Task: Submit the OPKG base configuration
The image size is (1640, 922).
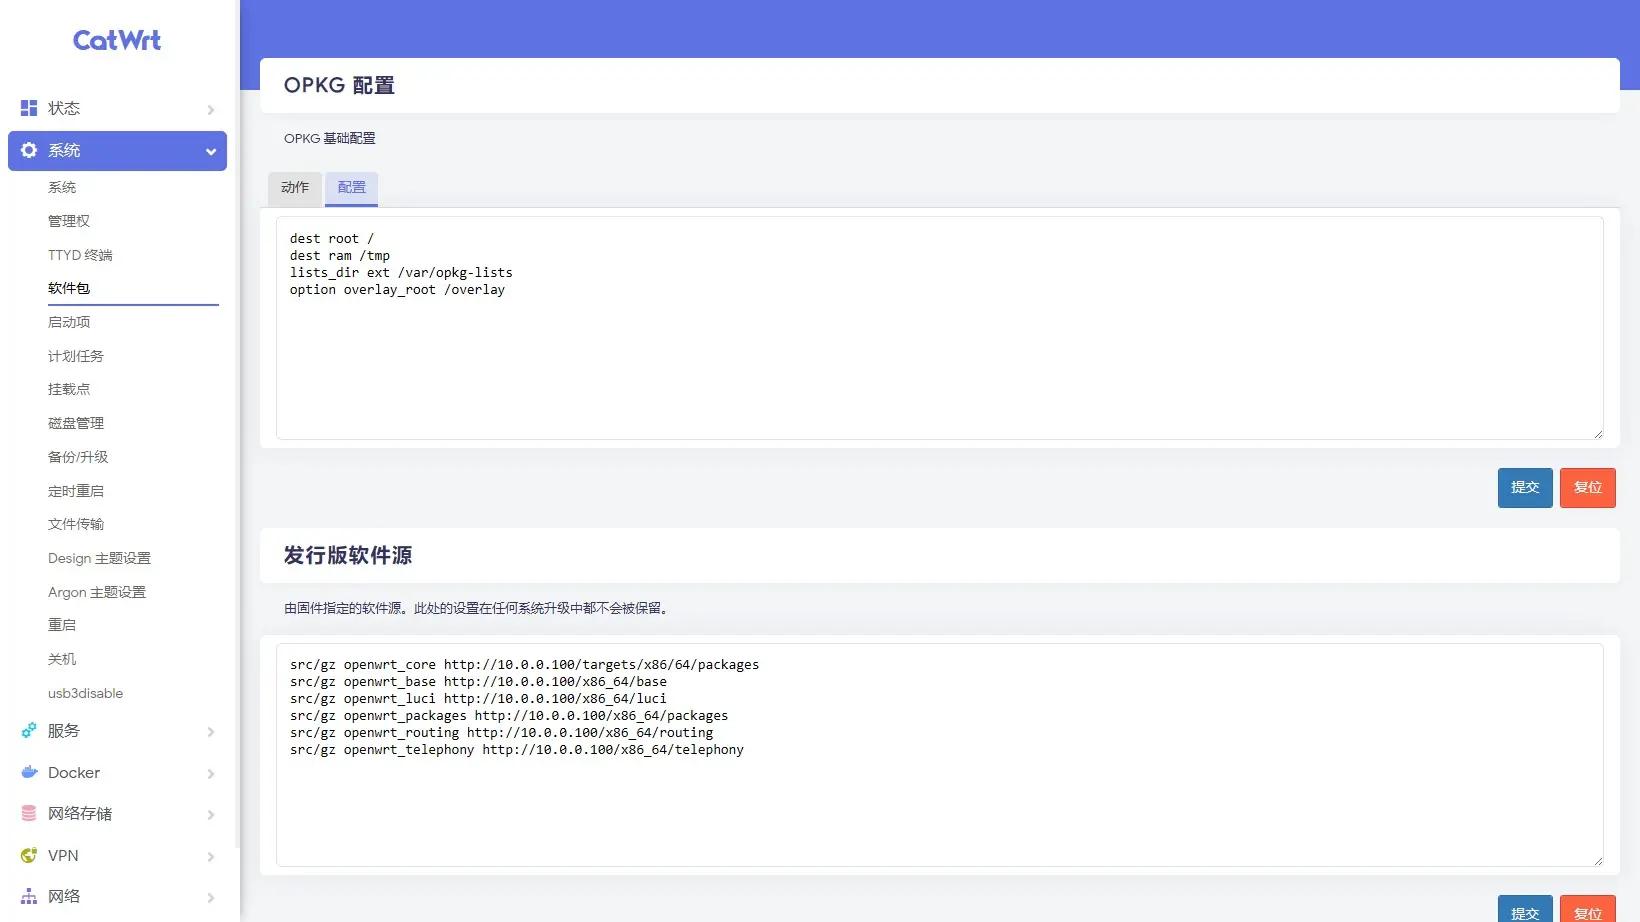Action: pos(1525,488)
